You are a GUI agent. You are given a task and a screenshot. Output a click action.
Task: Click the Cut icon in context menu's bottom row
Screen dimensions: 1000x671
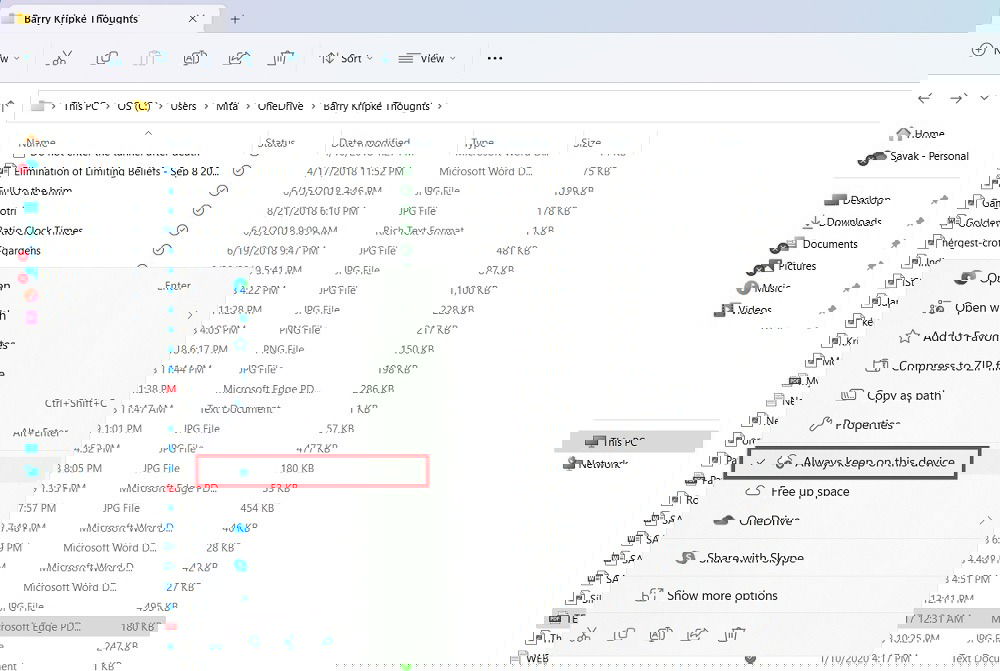[584, 635]
